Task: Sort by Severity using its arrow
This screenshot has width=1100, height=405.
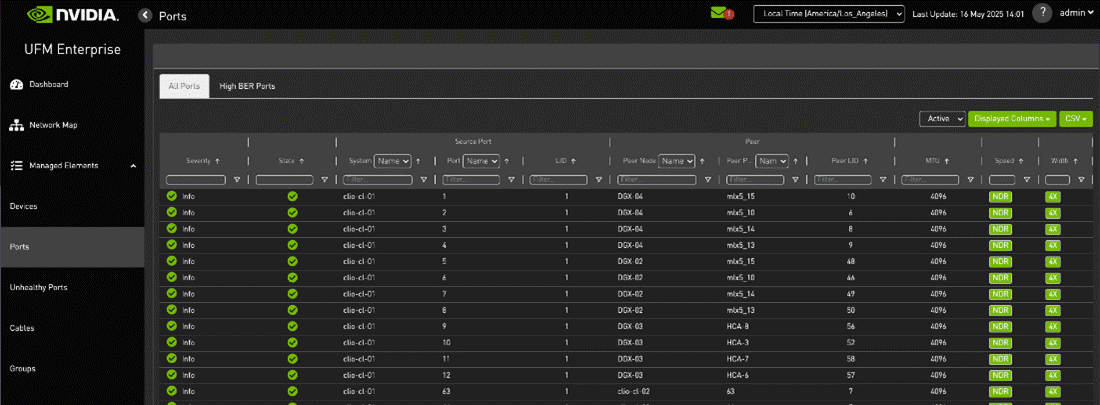Action: click(217, 161)
